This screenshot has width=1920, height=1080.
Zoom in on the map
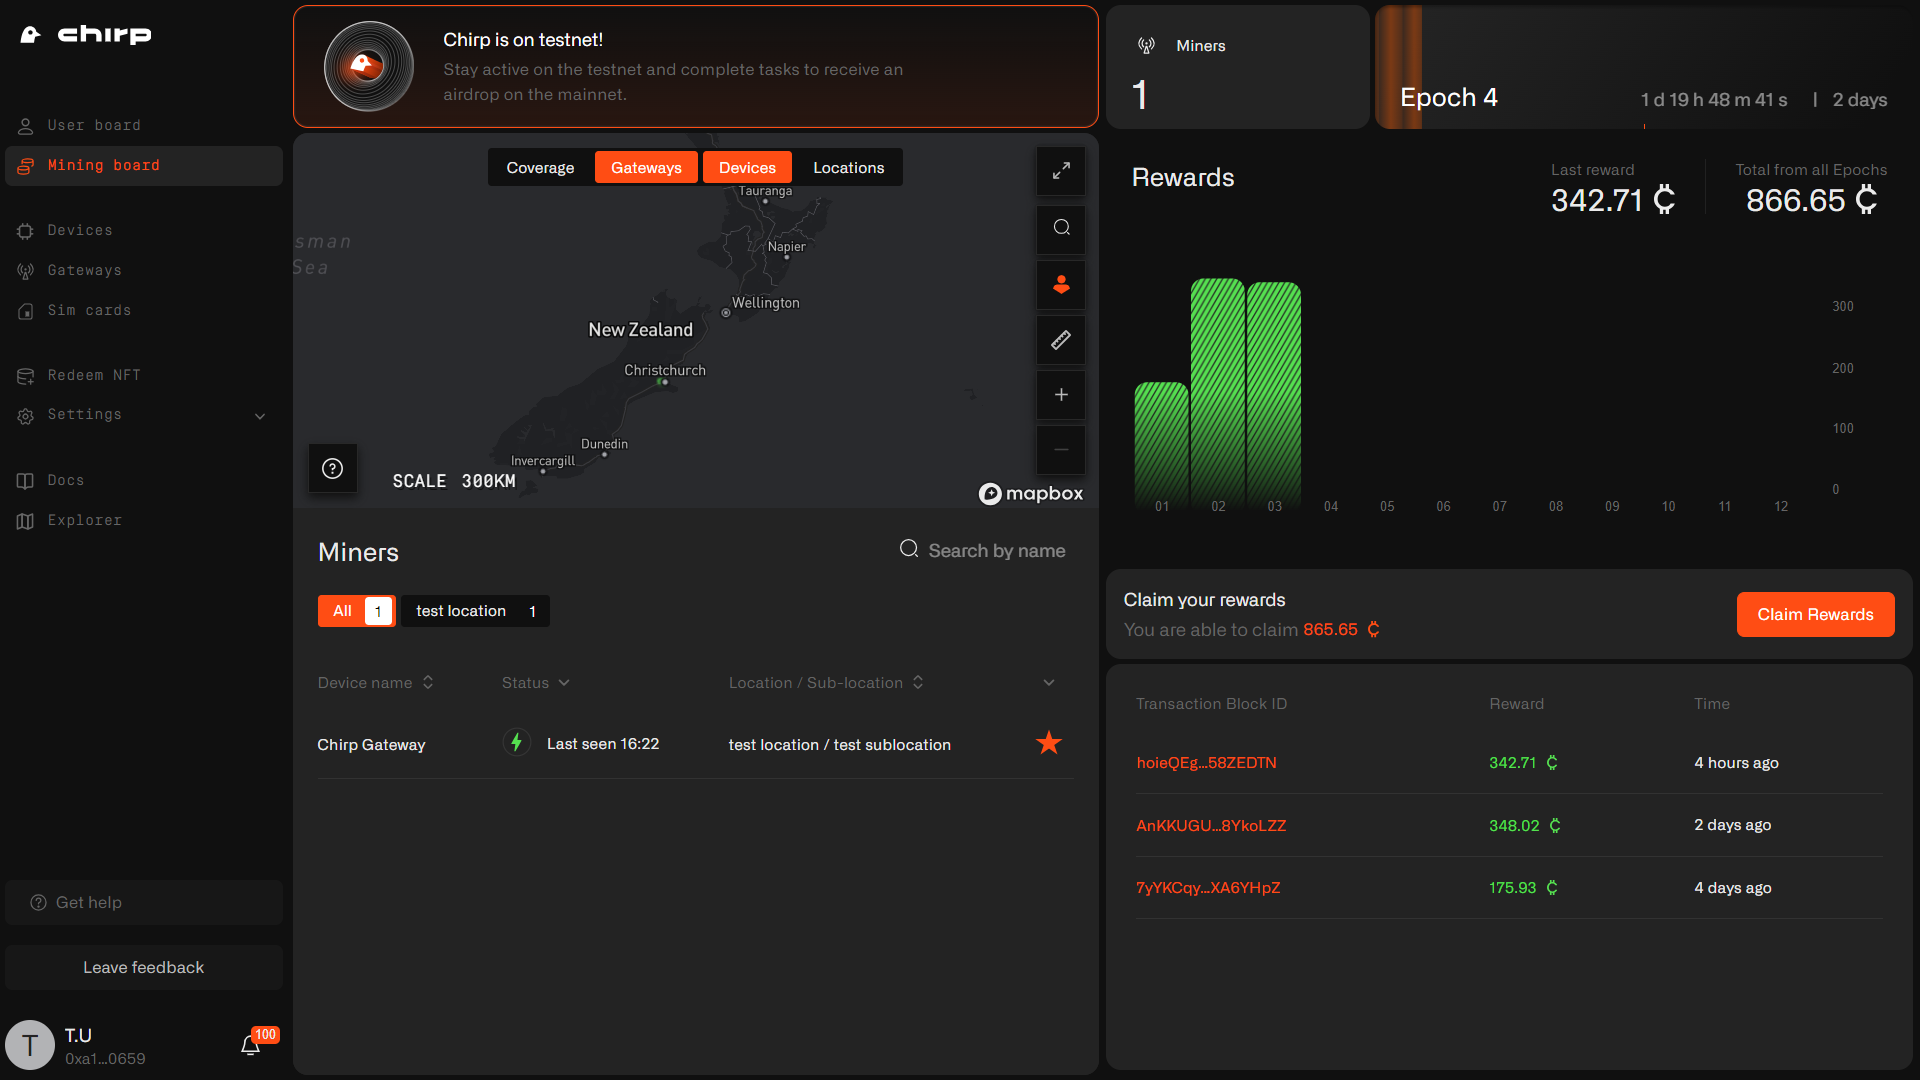click(x=1061, y=394)
